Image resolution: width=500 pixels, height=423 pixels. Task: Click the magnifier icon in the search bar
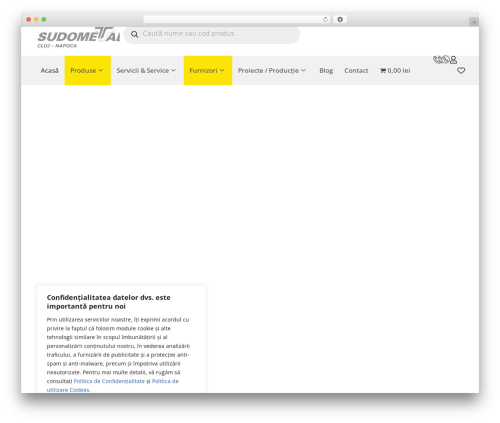pyautogui.click(x=134, y=34)
